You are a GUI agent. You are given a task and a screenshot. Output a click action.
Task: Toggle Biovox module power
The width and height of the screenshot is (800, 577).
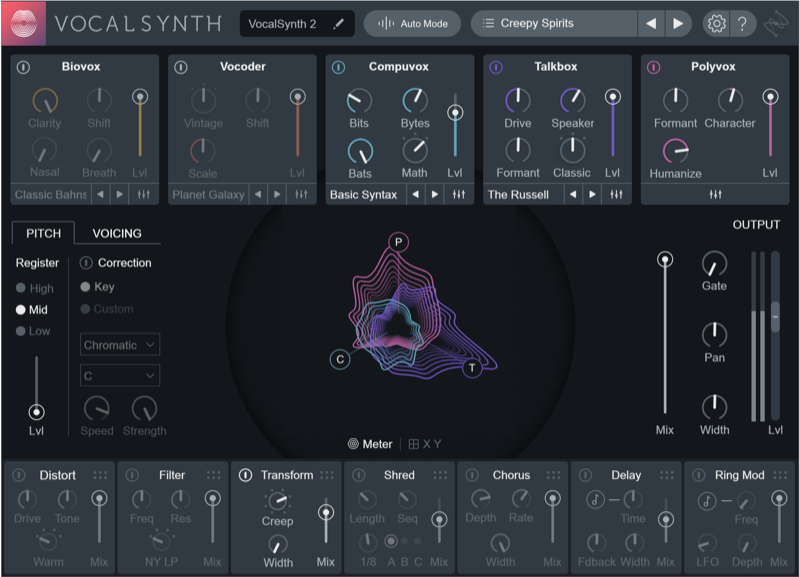pyautogui.click(x=23, y=67)
